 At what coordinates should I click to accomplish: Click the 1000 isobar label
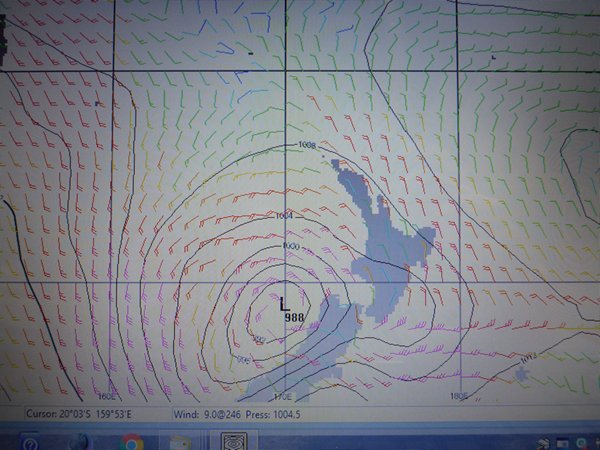click(x=291, y=246)
